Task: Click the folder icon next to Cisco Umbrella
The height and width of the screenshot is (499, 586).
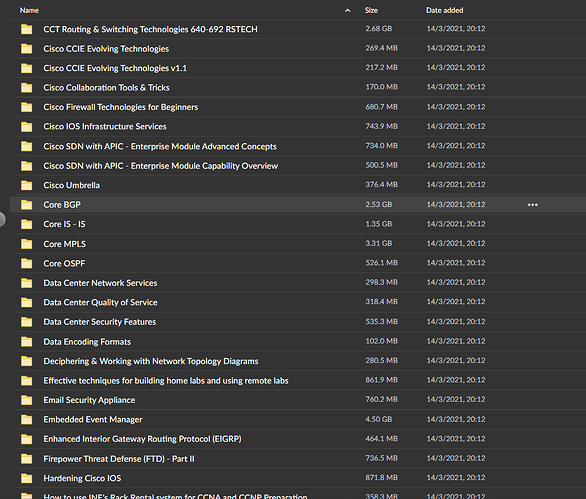Action: 27,185
